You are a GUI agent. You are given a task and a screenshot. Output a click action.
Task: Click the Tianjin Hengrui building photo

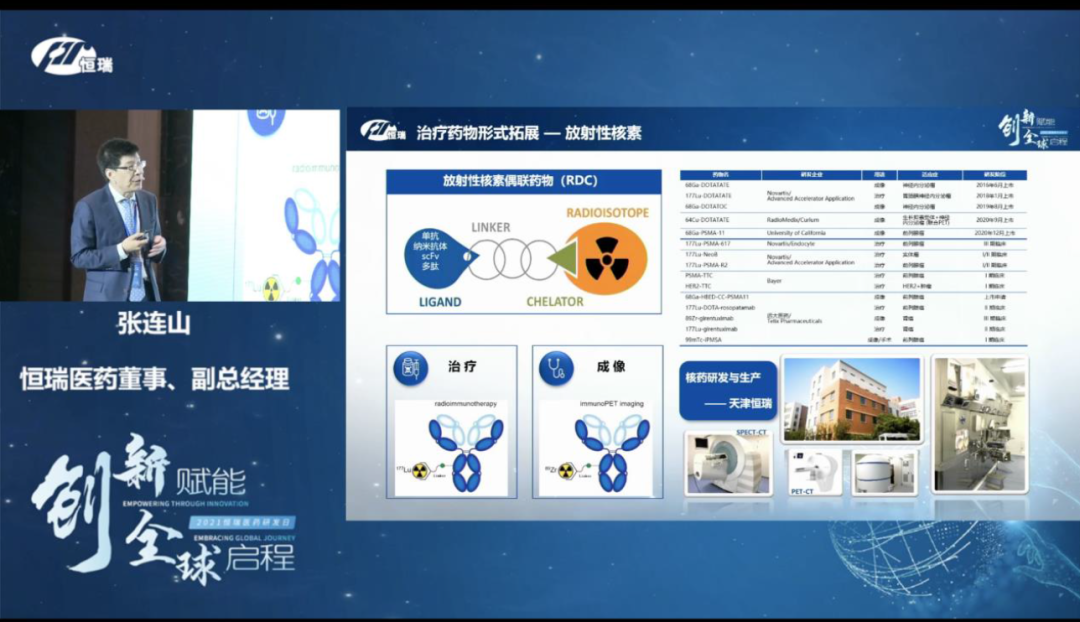852,398
